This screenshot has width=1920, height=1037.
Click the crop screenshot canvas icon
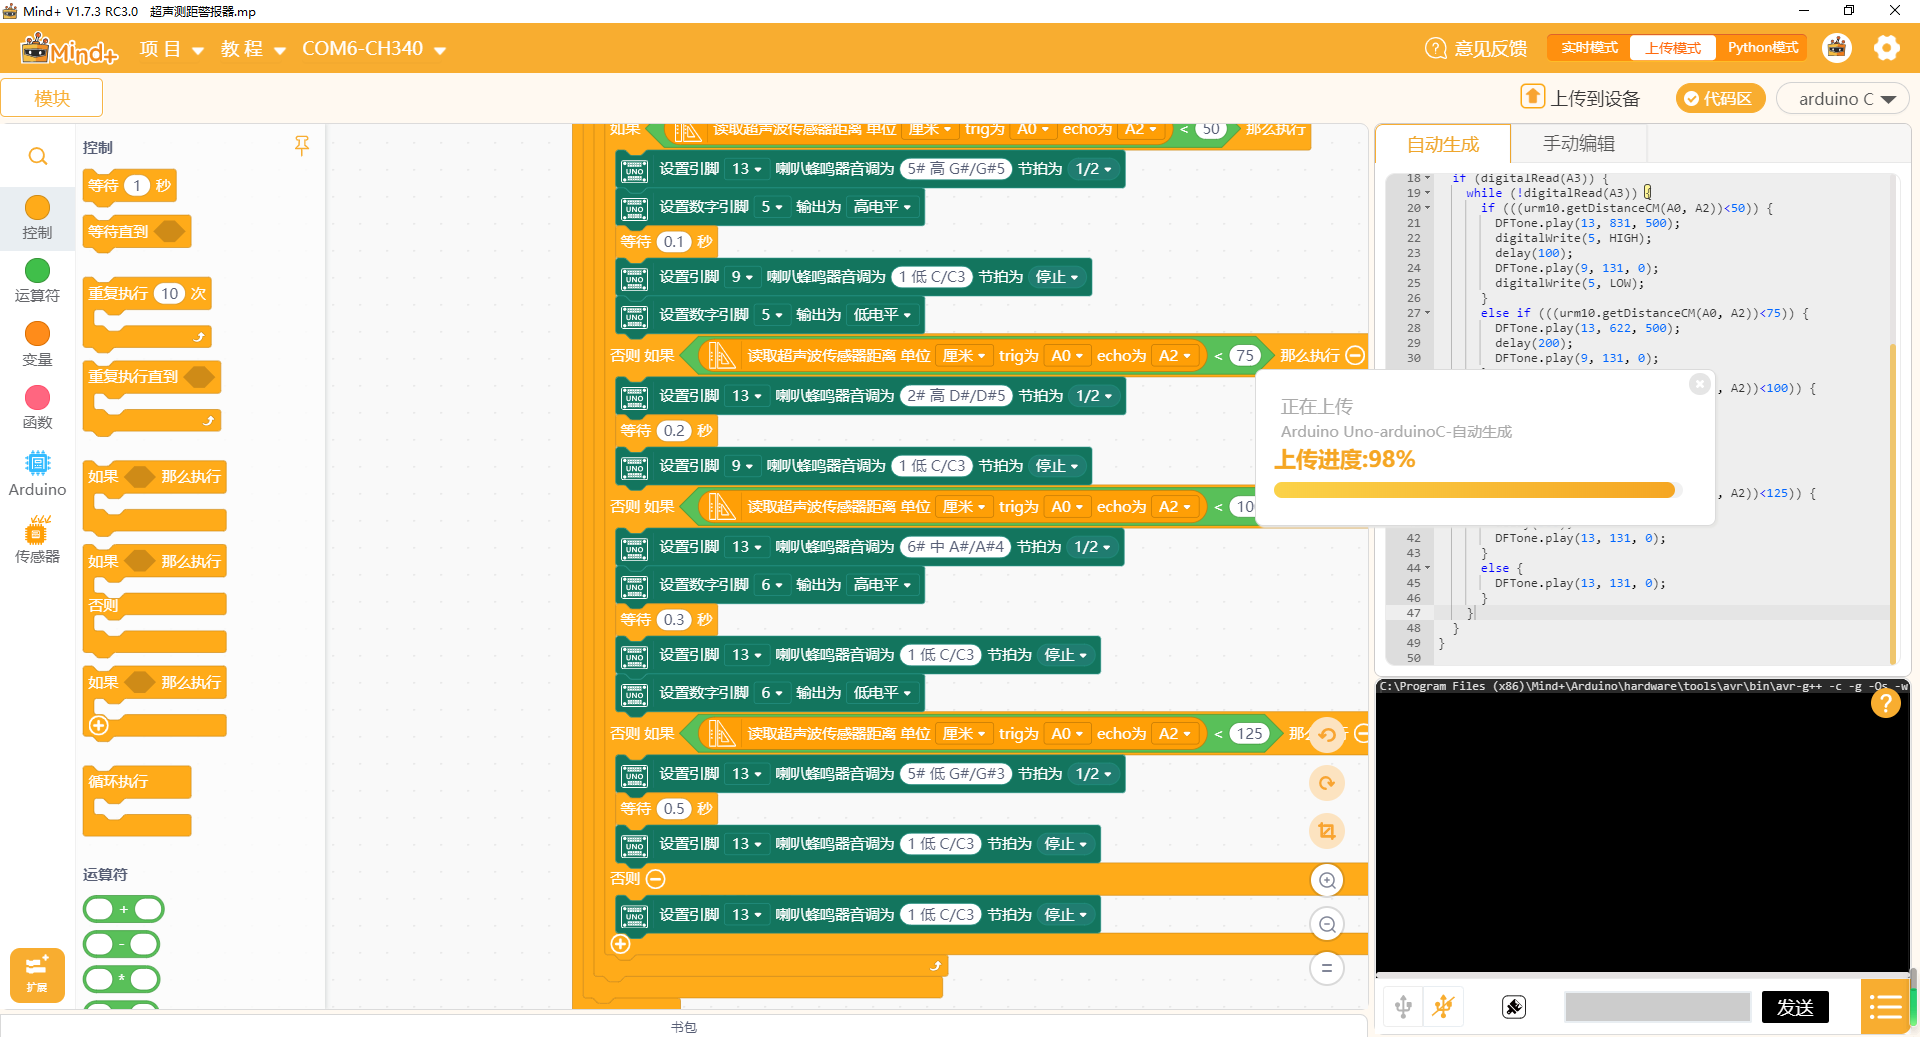coord(1327,830)
